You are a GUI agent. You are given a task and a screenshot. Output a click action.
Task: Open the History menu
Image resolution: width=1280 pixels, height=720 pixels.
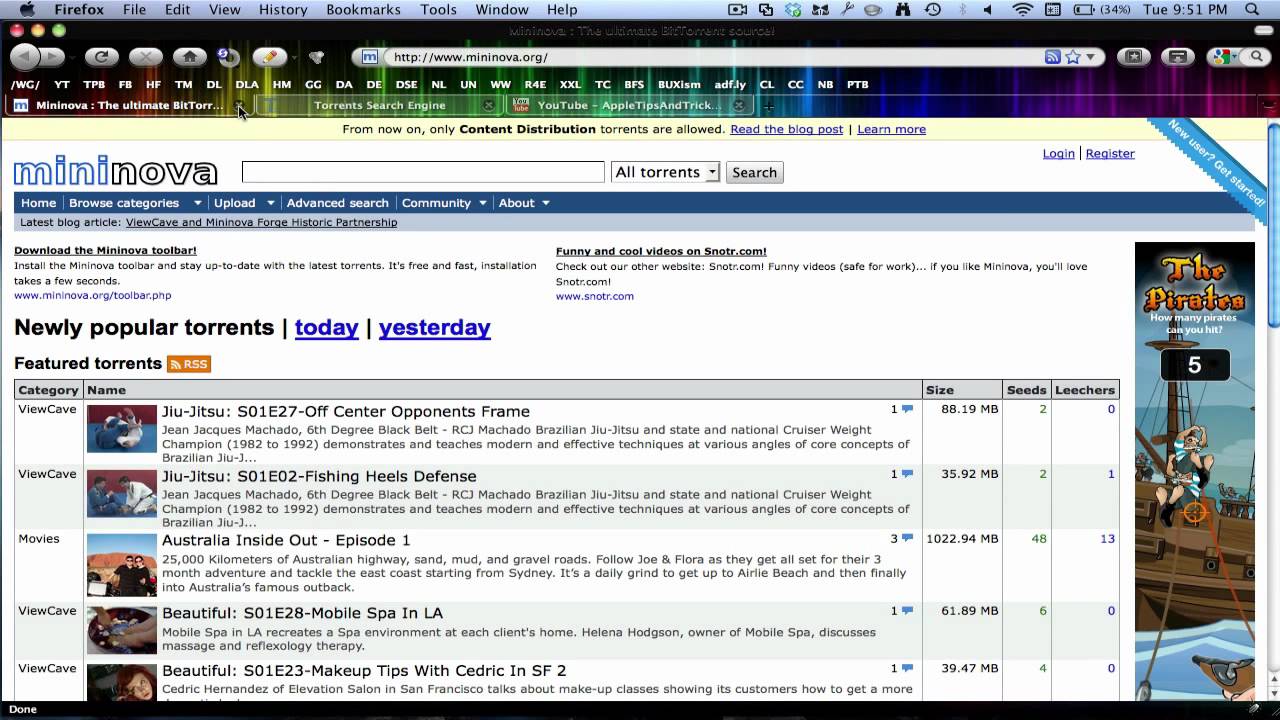282,10
